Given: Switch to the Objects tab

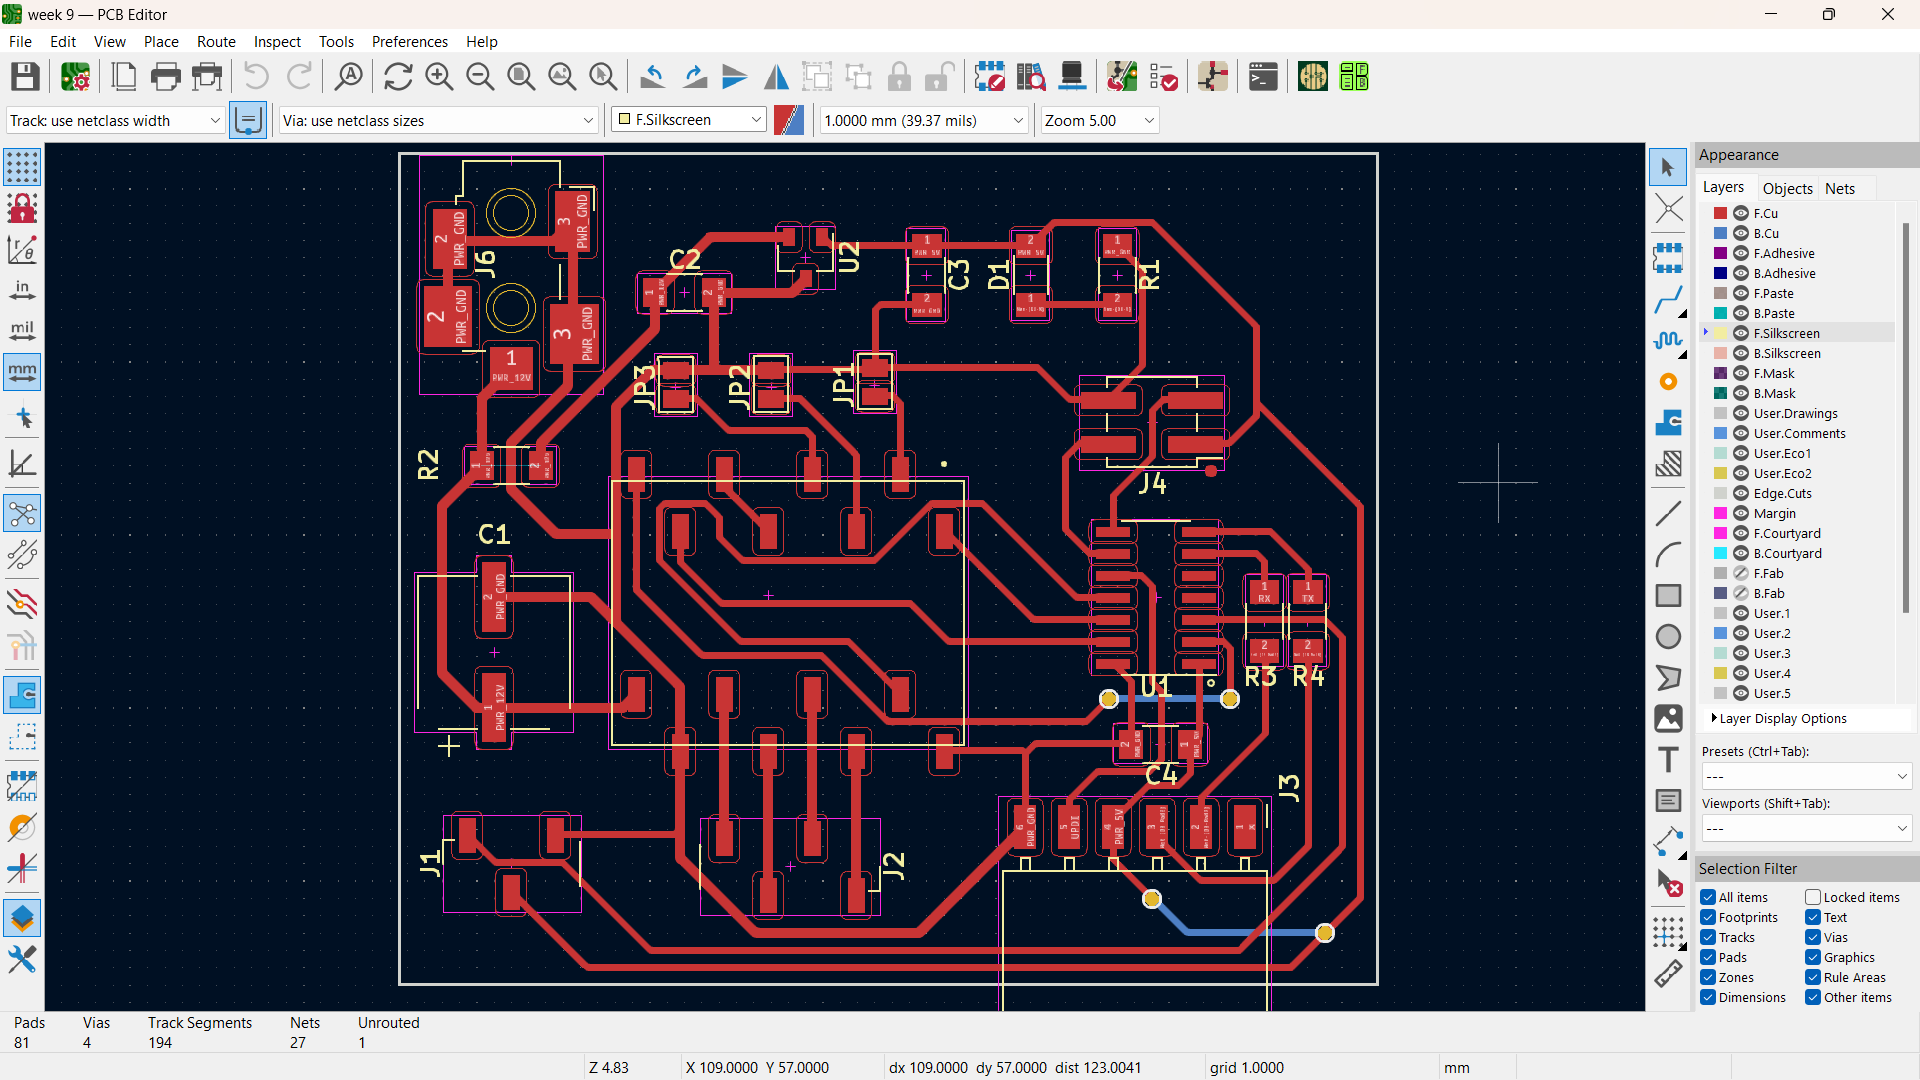Looking at the screenshot, I should pyautogui.click(x=1787, y=188).
